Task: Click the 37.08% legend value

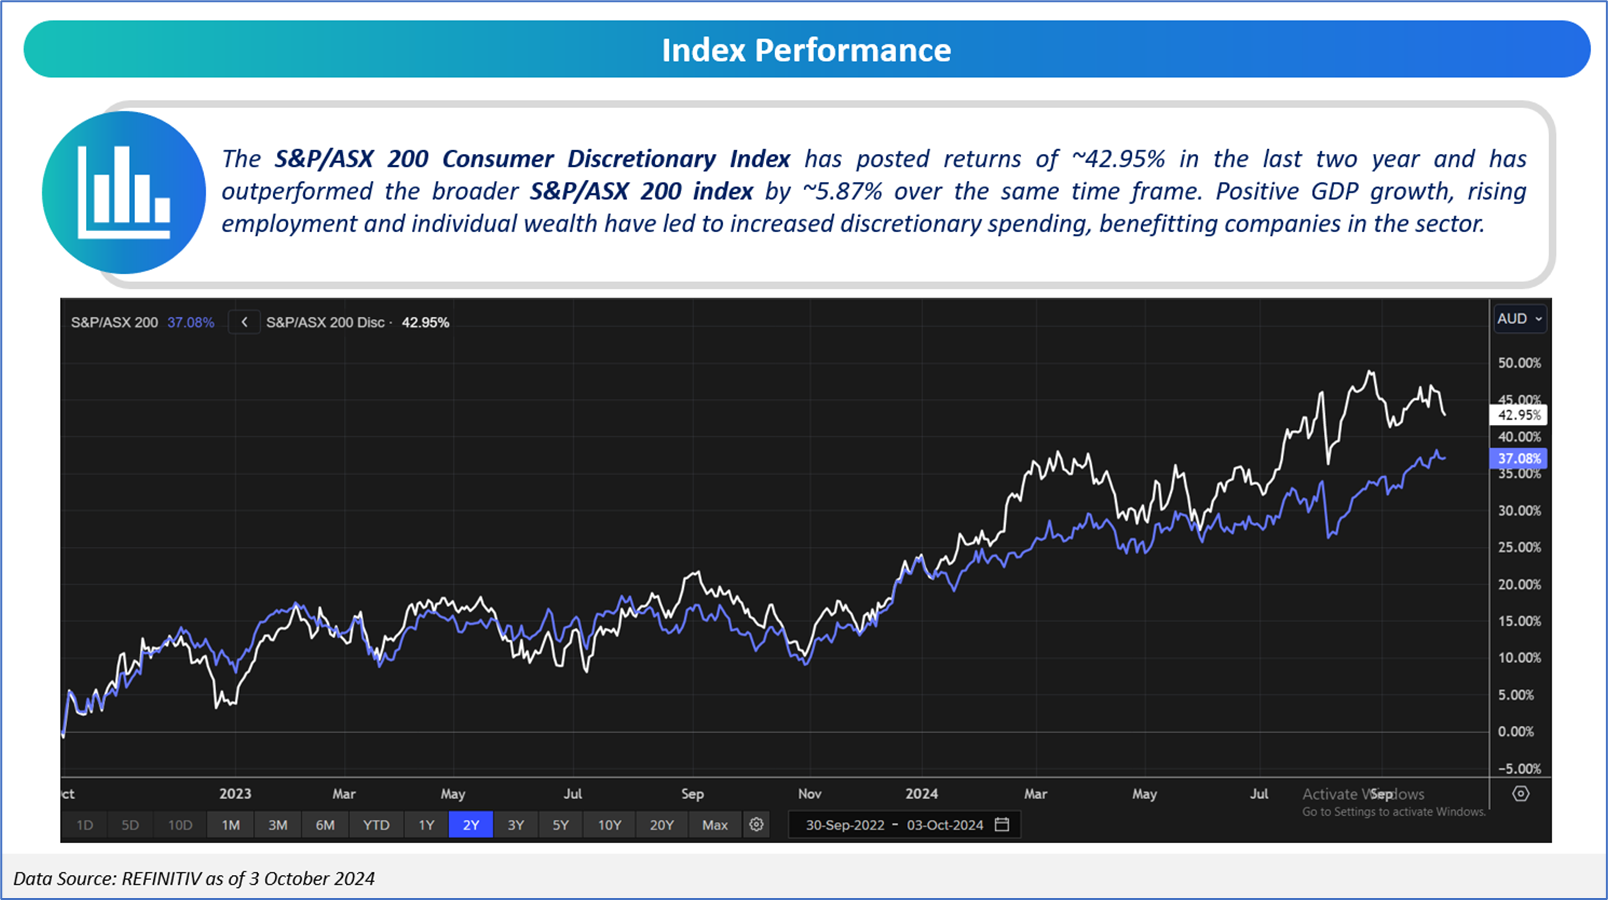Action: (191, 322)
